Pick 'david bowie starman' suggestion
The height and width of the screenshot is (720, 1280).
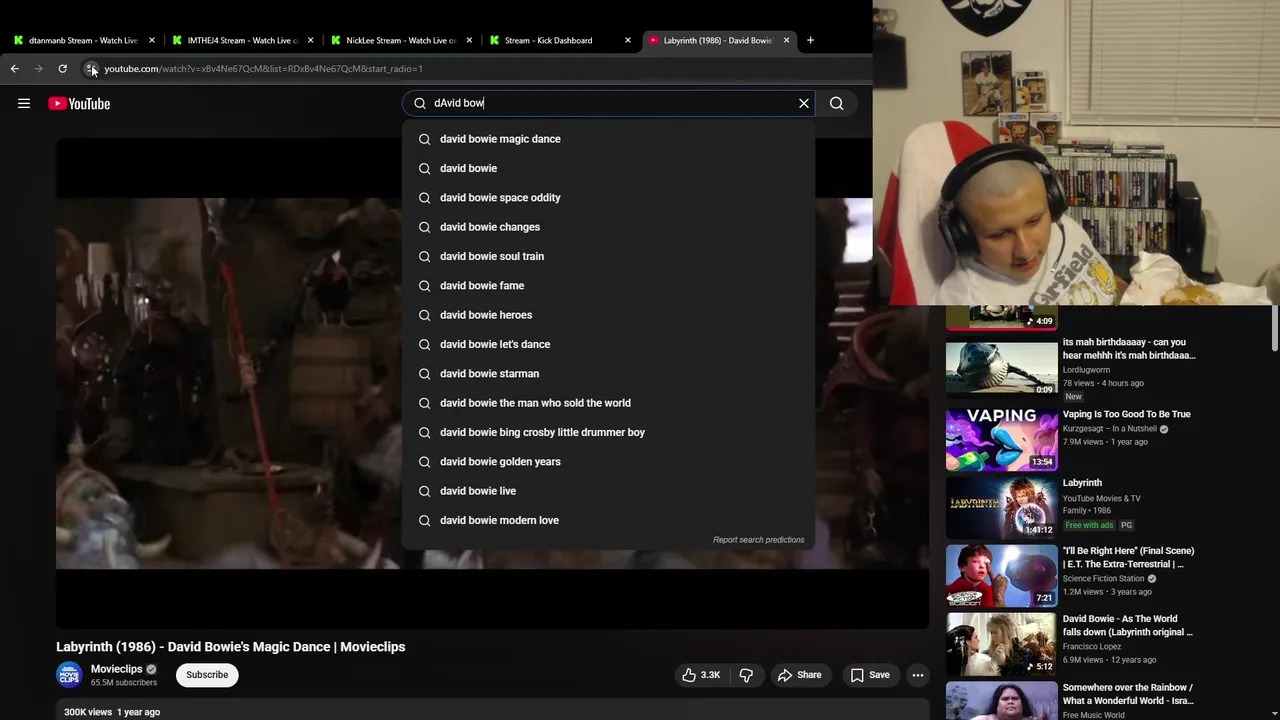click(608, 373)
